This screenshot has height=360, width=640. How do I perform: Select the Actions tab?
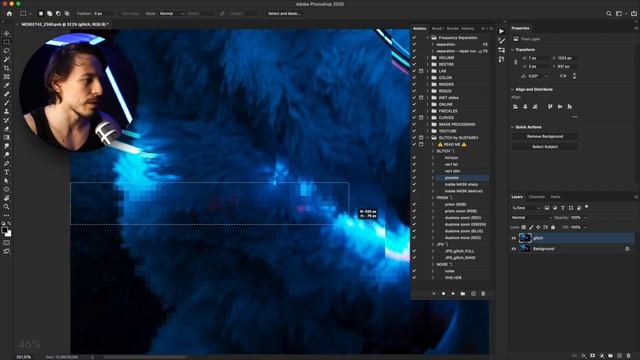pyautogui.click(x=420, y=29)
